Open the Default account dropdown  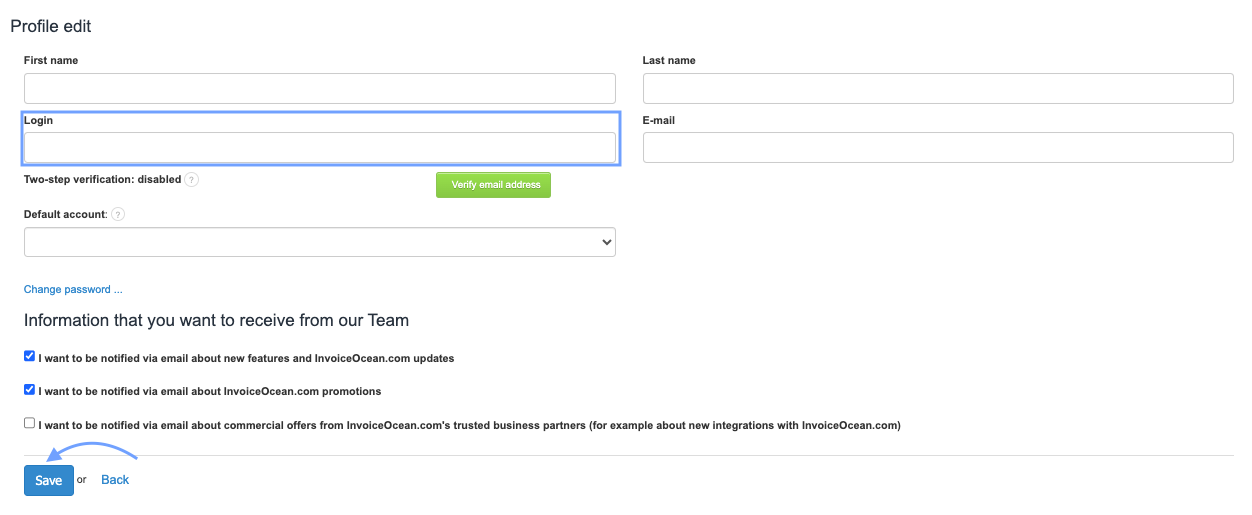pos(319,242)
